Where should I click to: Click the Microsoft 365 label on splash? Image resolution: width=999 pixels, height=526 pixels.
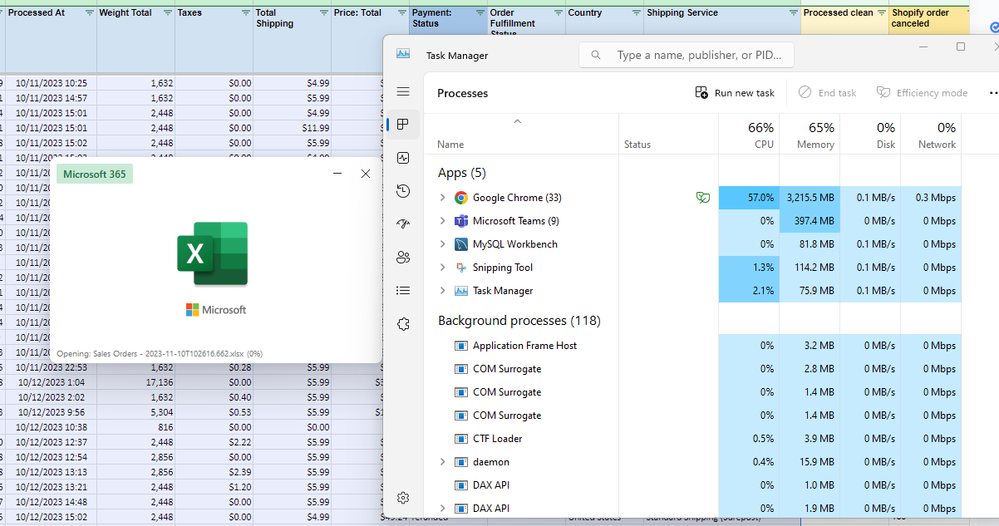[x=94, y=174]
